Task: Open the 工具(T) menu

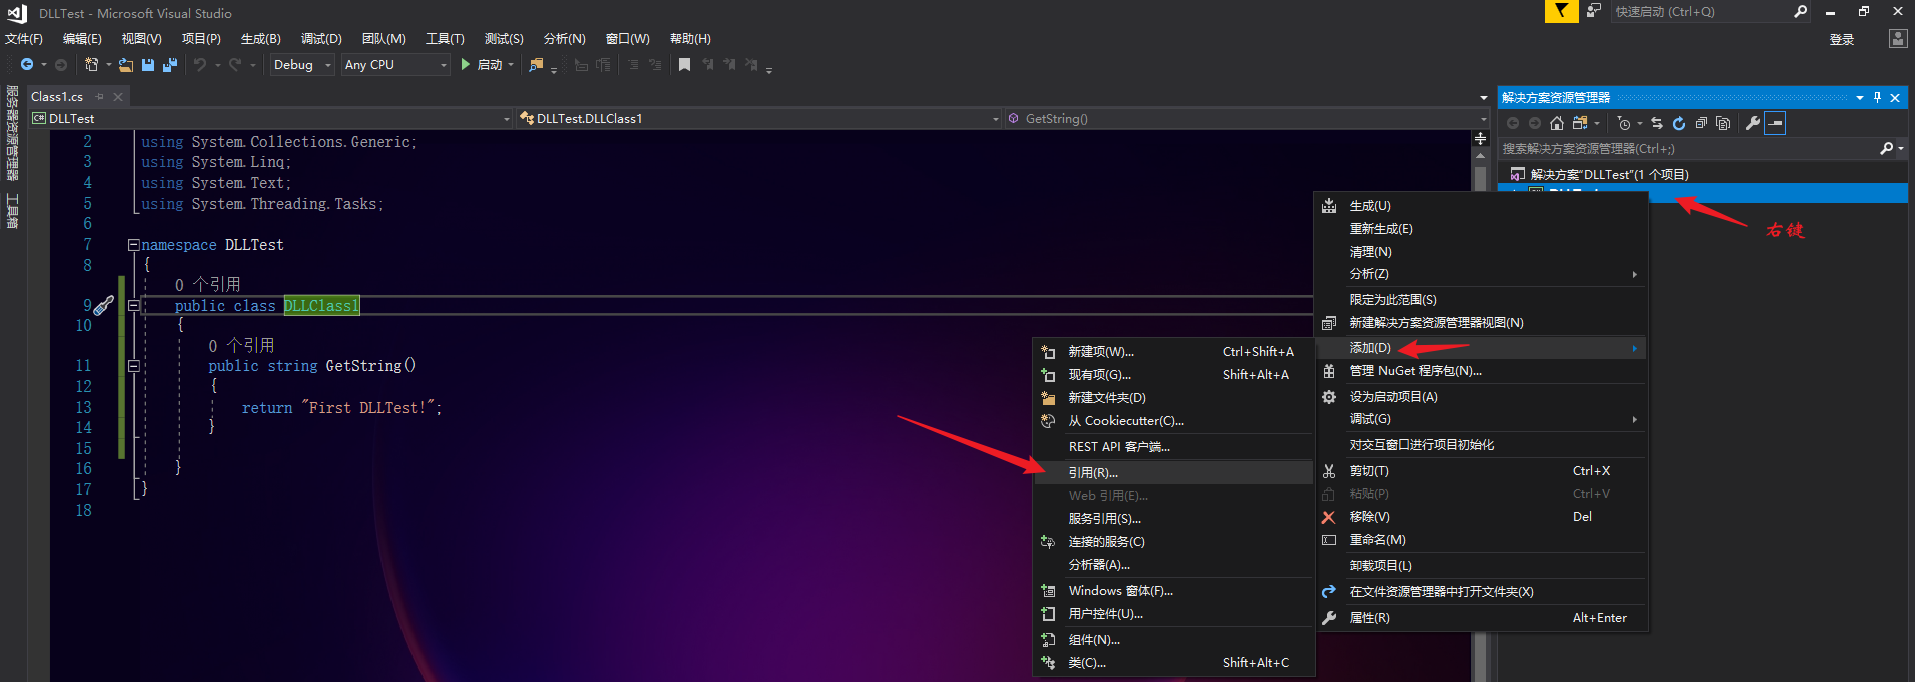Action: coord(445,39)
